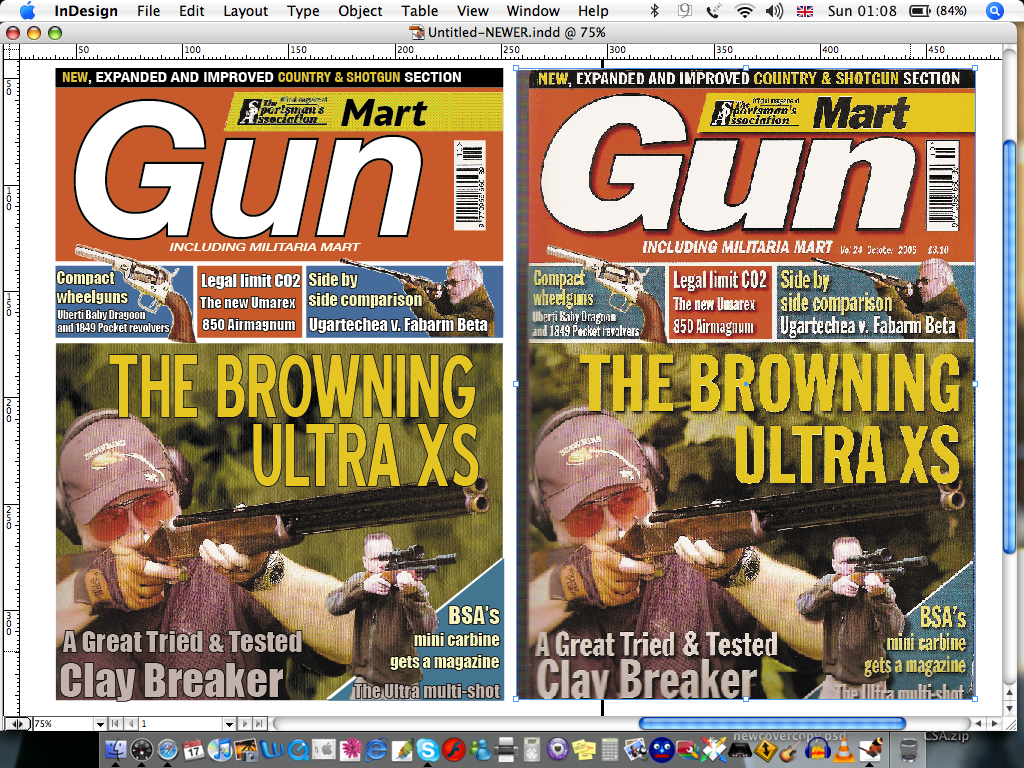This screenshot has height=768, width=1024.
Task: Click the Wi-Fi signal icon
Action: coord(744,10)
